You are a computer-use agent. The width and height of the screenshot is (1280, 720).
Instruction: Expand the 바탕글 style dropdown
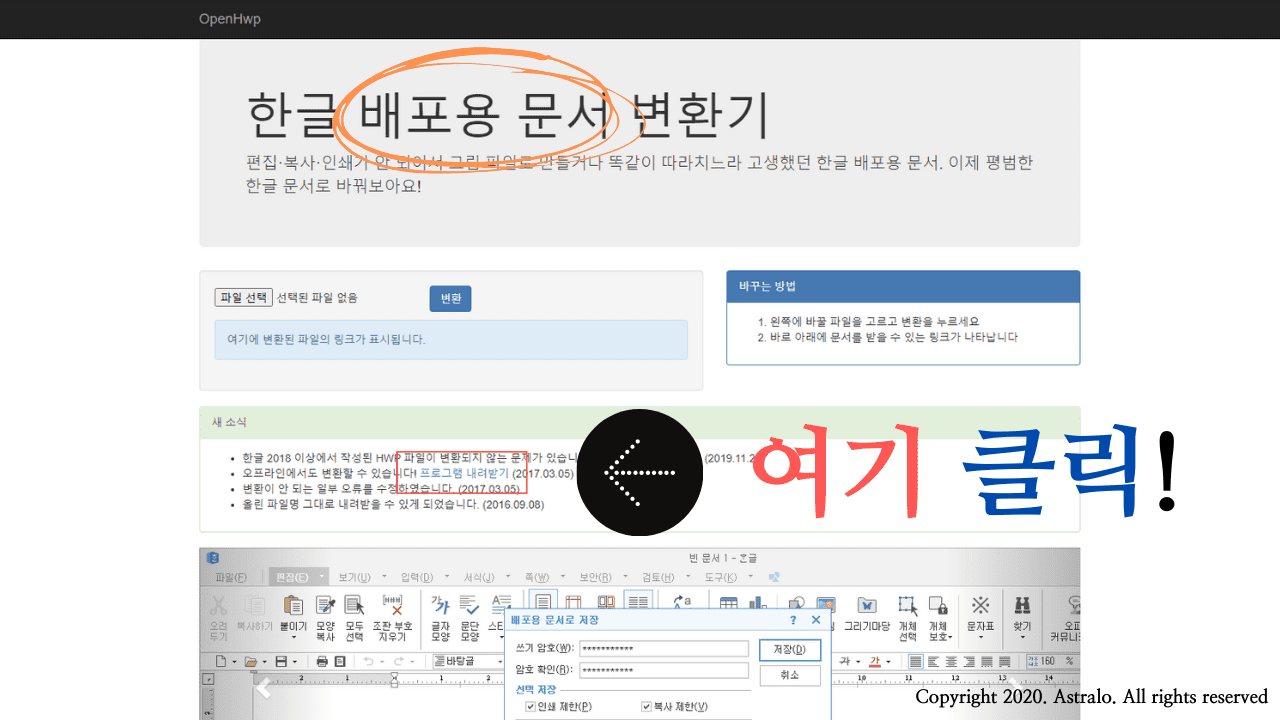point(500,661)
